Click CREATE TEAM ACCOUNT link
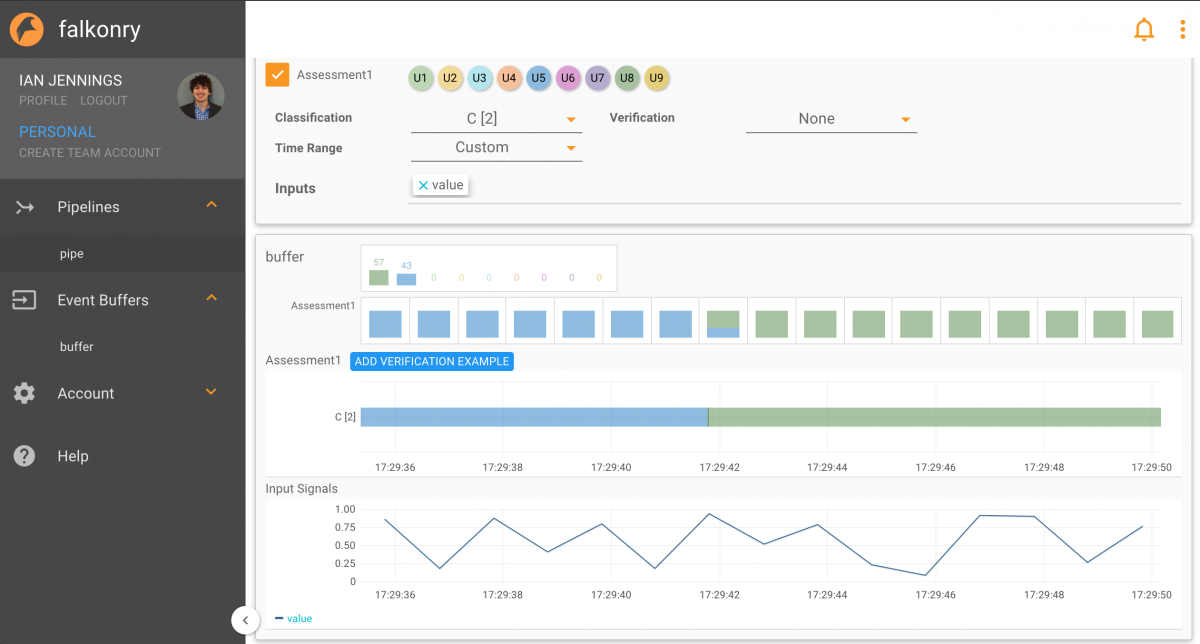Screen dimensions: 1200x644 [90, 153]
